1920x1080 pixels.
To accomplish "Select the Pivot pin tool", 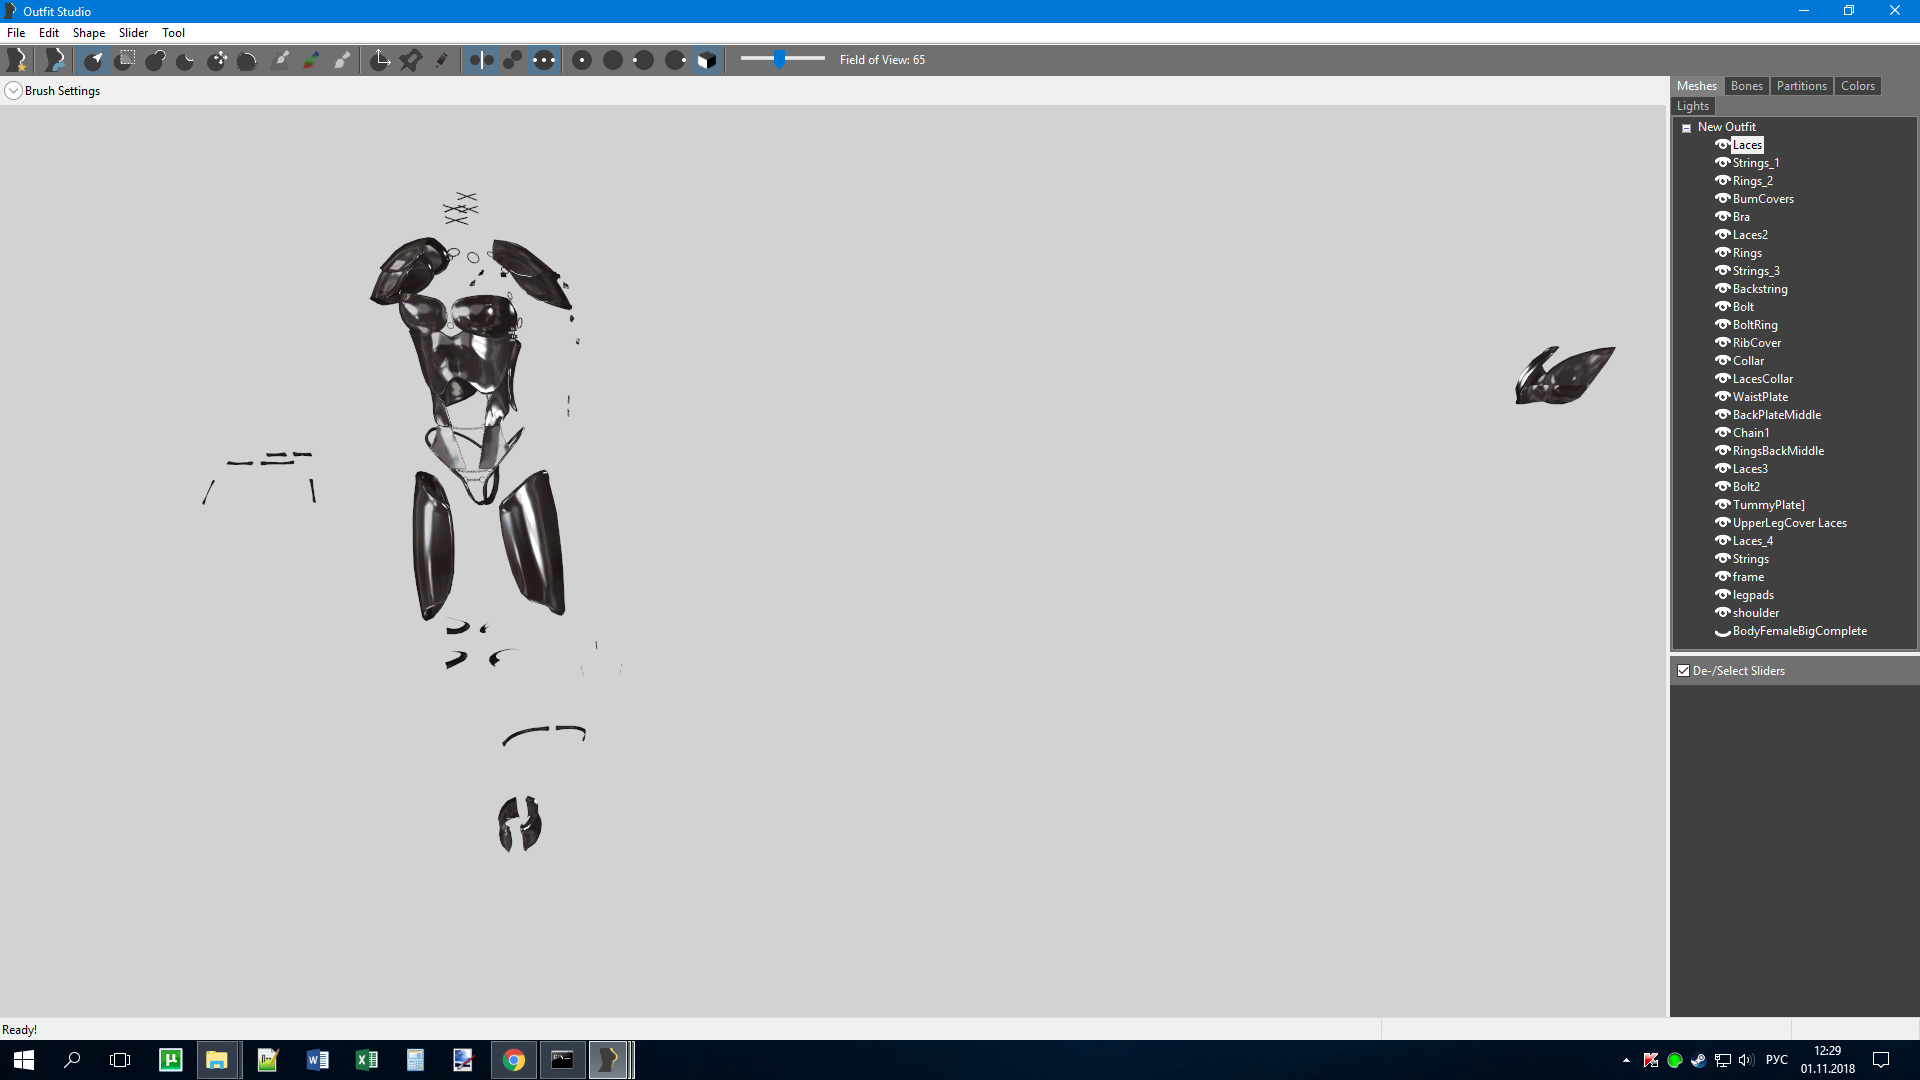I will [x=411, y=60].
